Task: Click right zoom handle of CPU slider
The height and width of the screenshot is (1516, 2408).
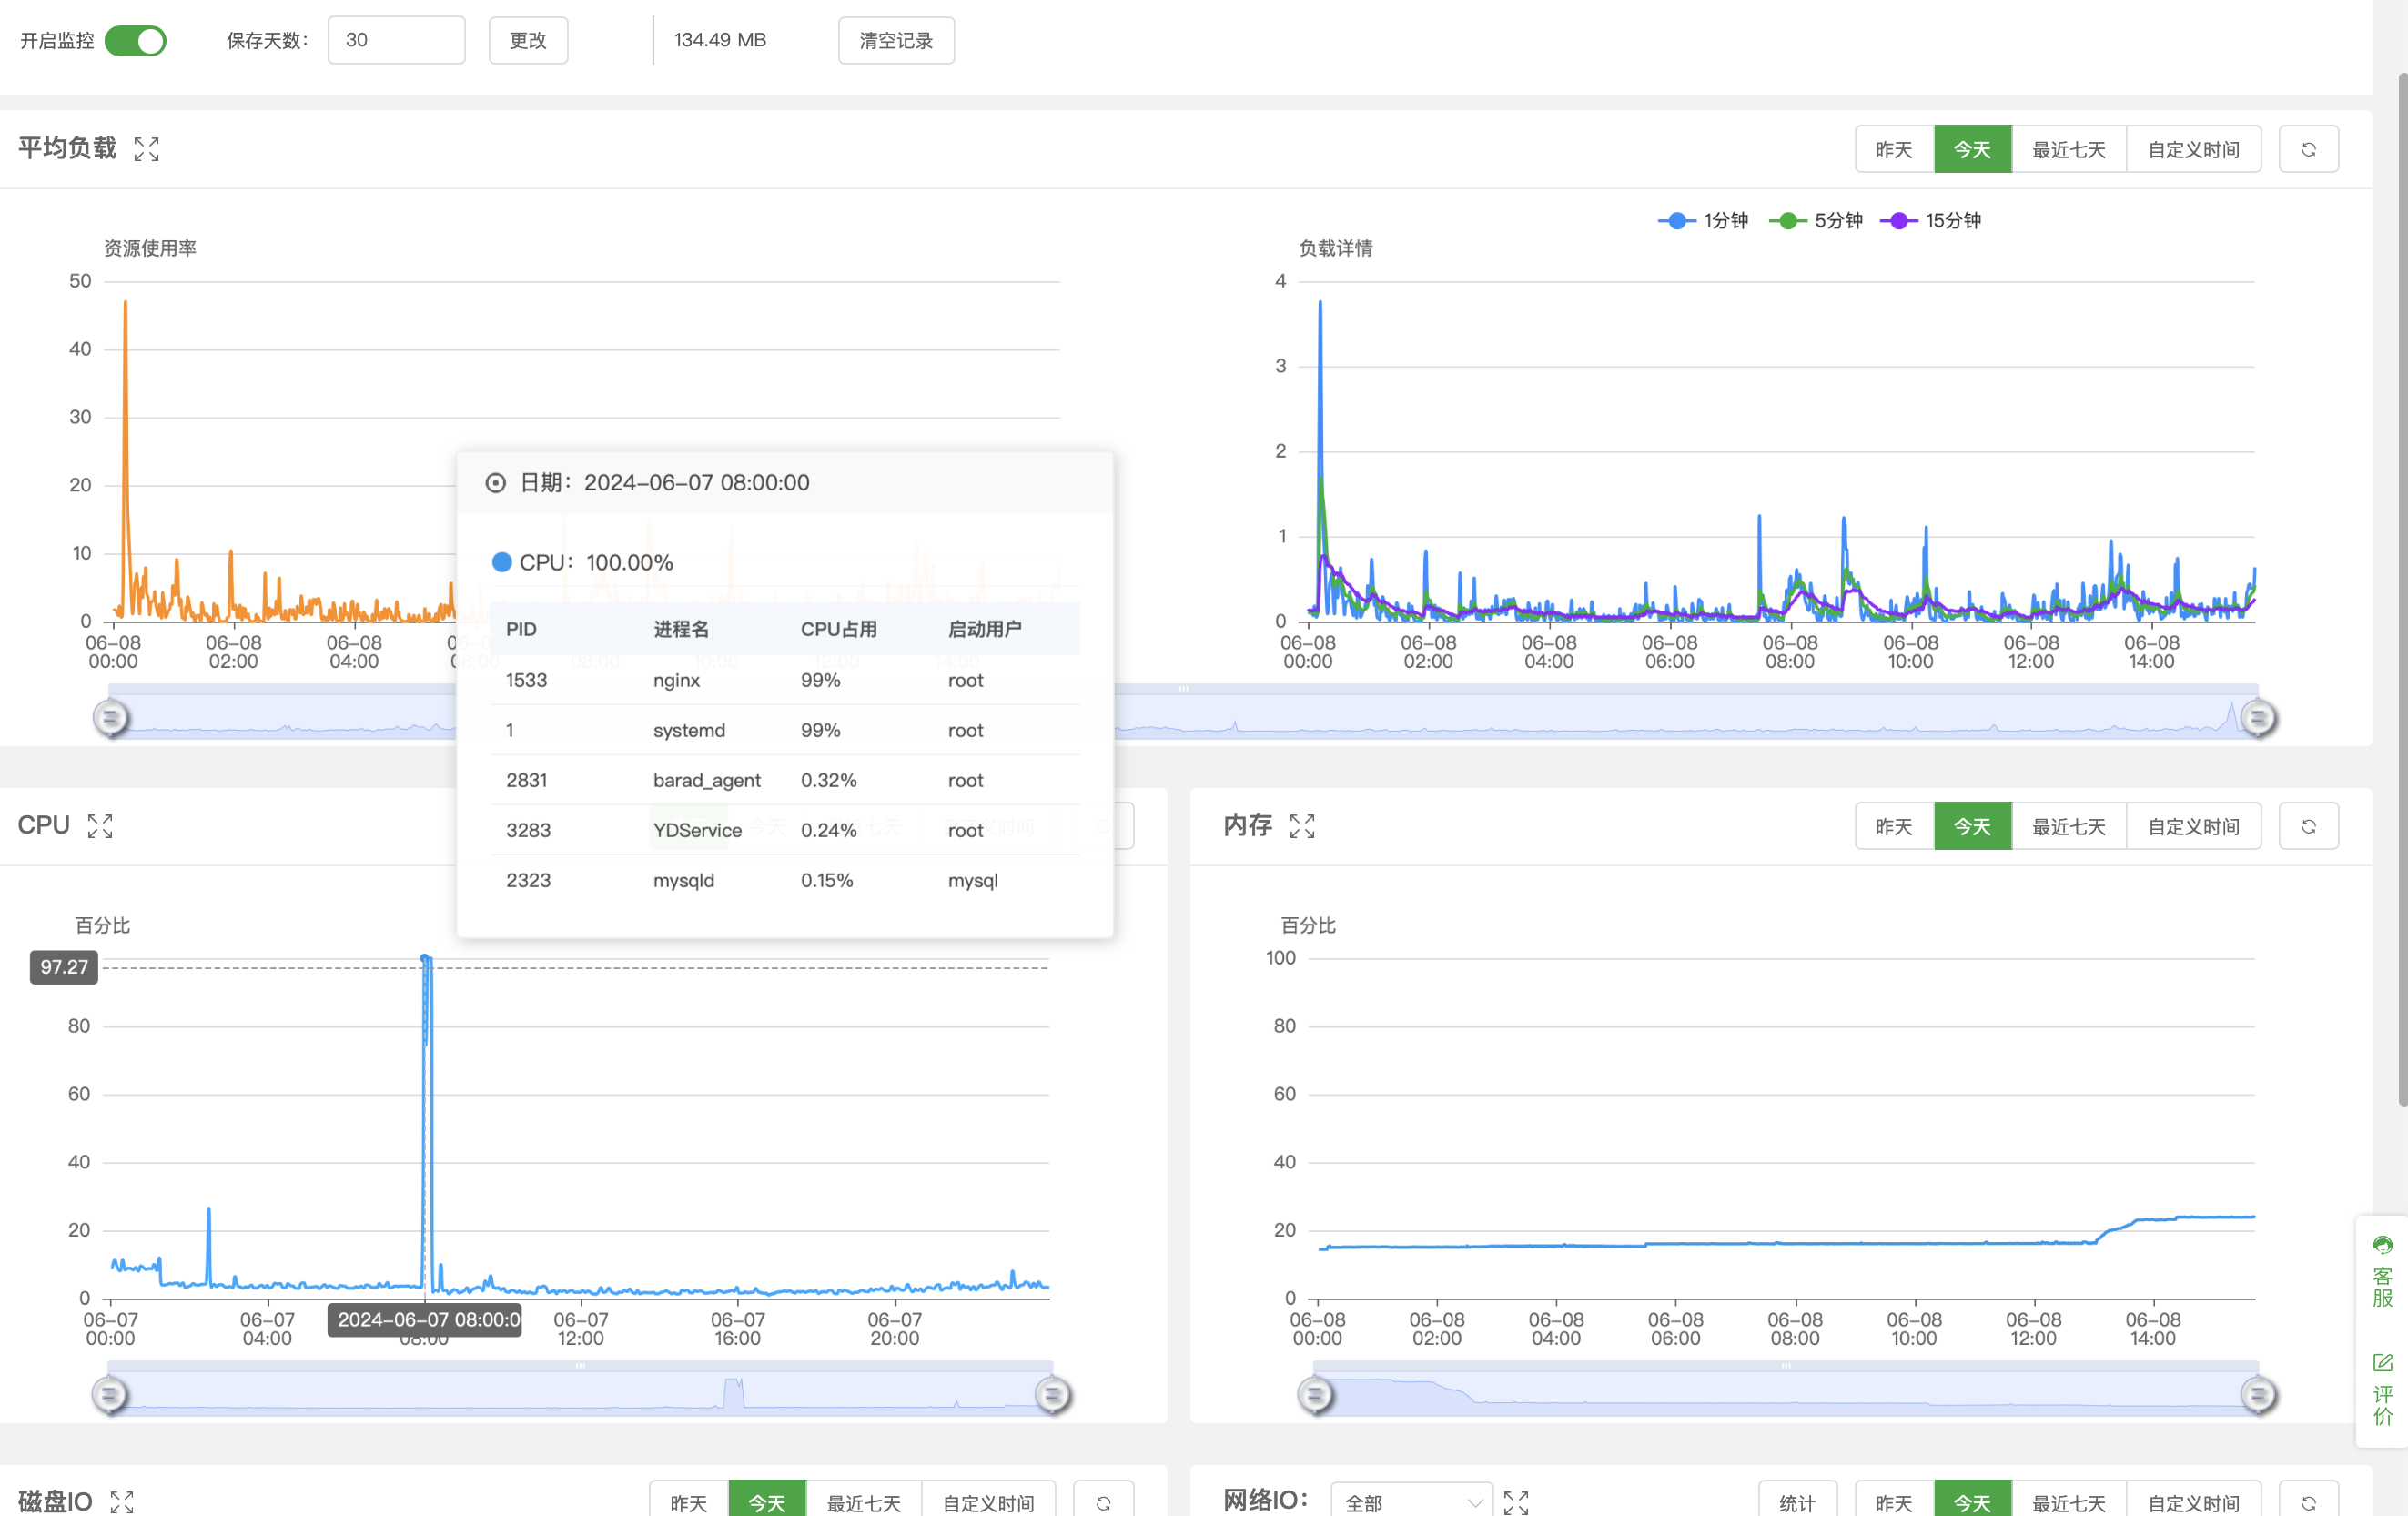Action: (x=1052, y=1394)
